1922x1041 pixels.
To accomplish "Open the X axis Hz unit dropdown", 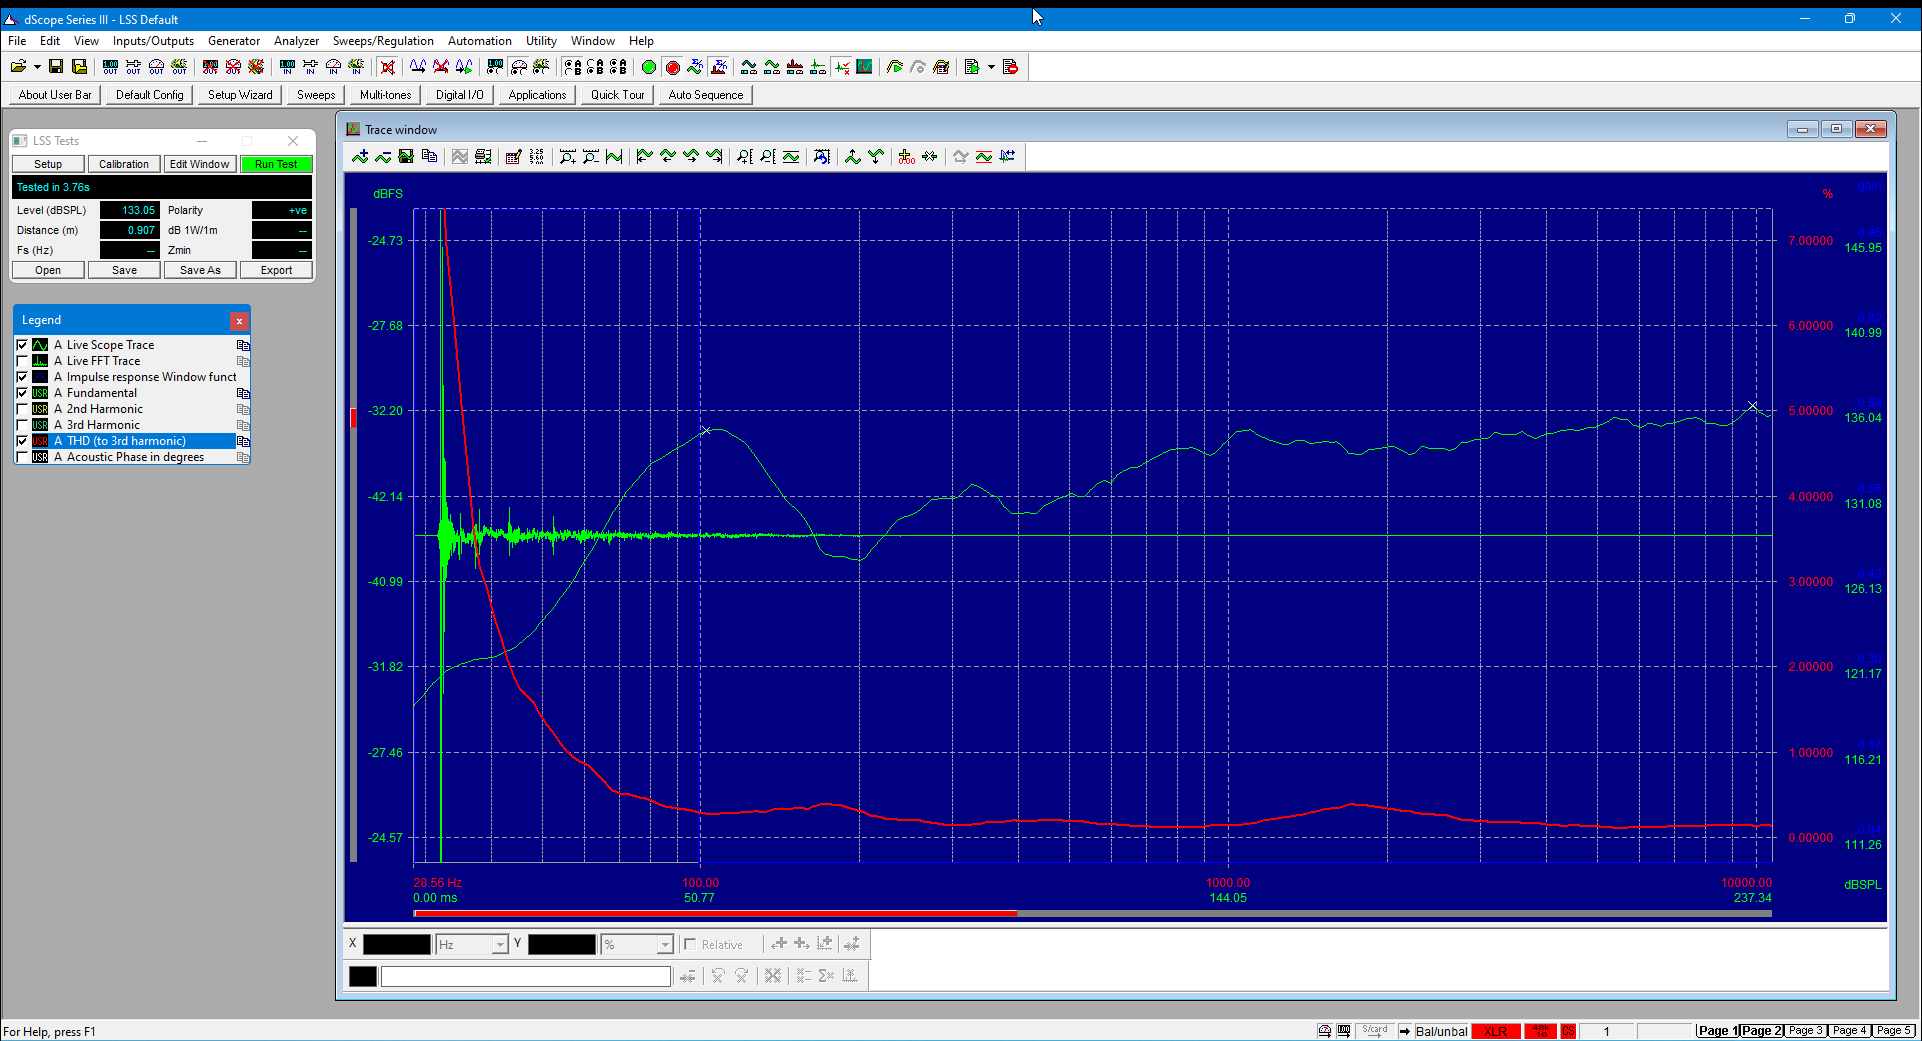I will 500,945.
